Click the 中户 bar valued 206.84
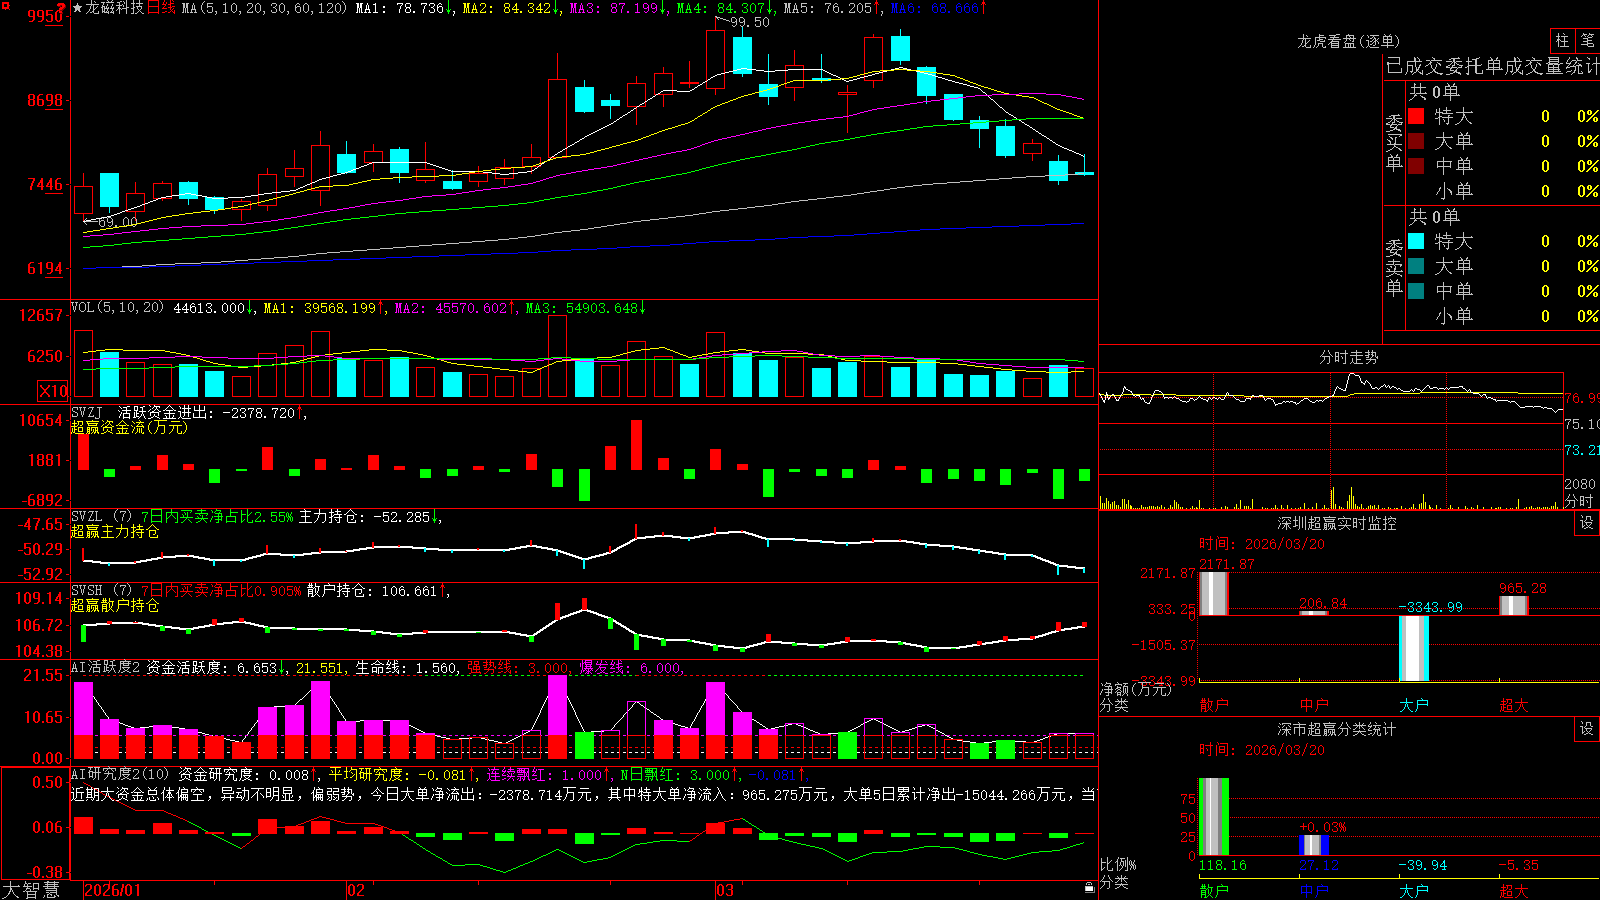This screenshot has height=900, width=1600. [1313, 612]
